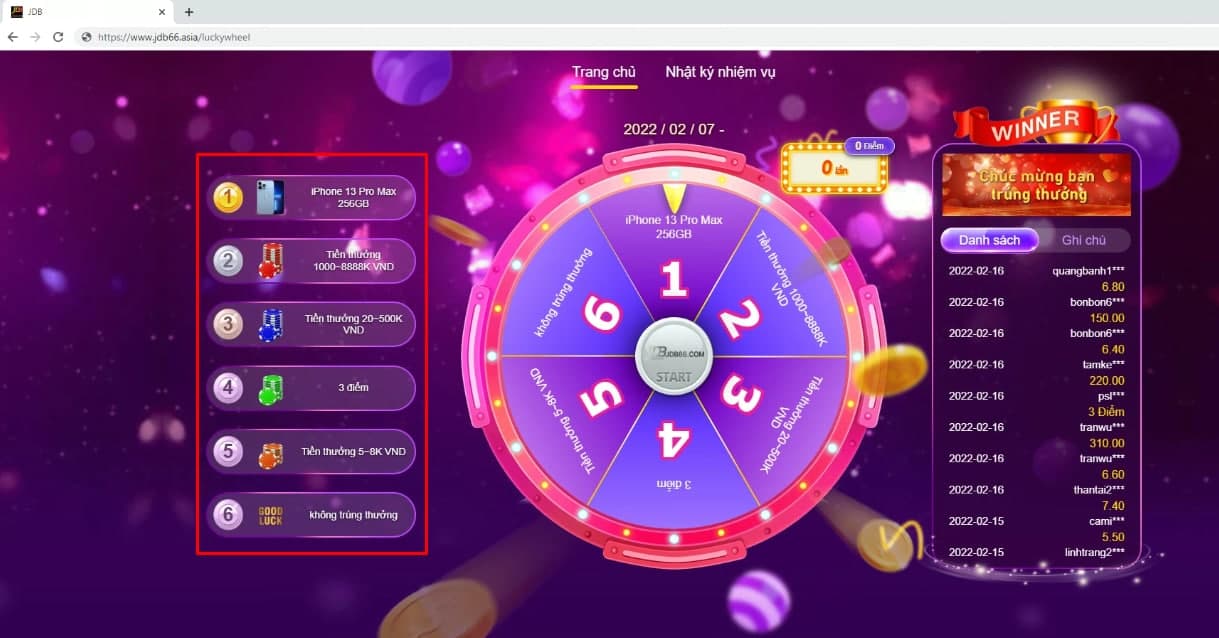Open a new browser tab with plus icon

[189, 12]
